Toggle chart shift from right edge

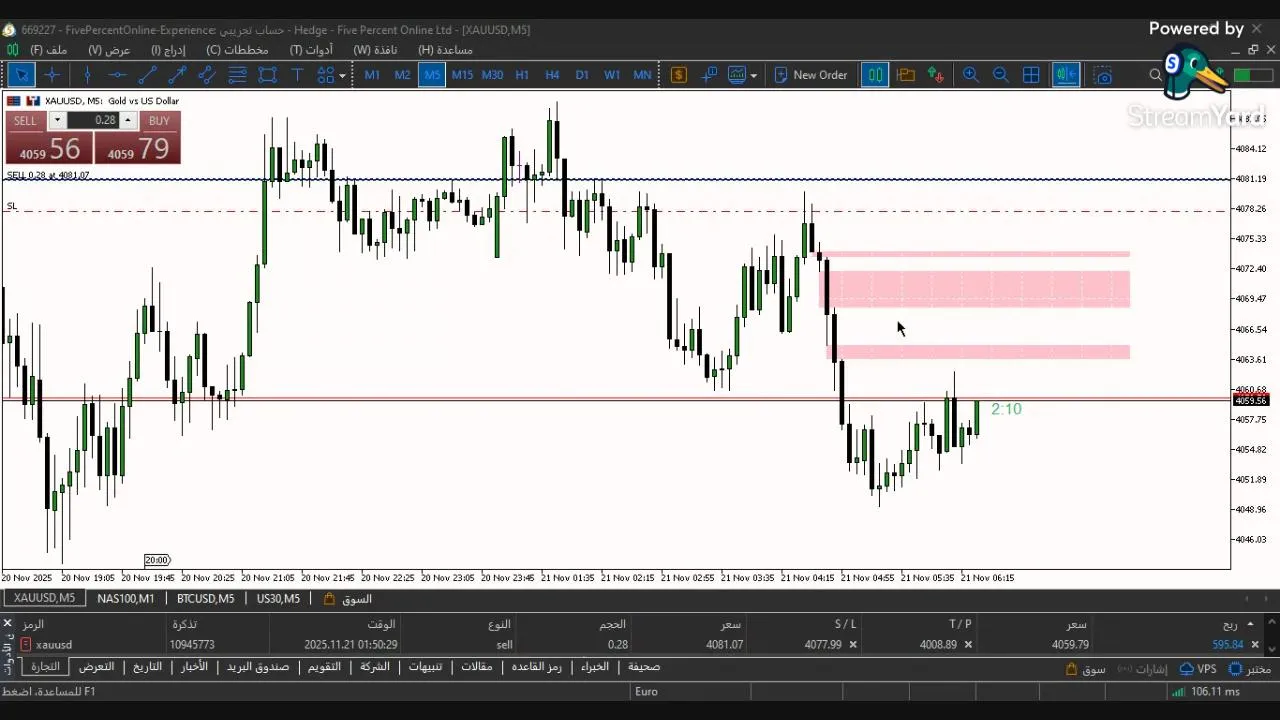coord(1066,75)
